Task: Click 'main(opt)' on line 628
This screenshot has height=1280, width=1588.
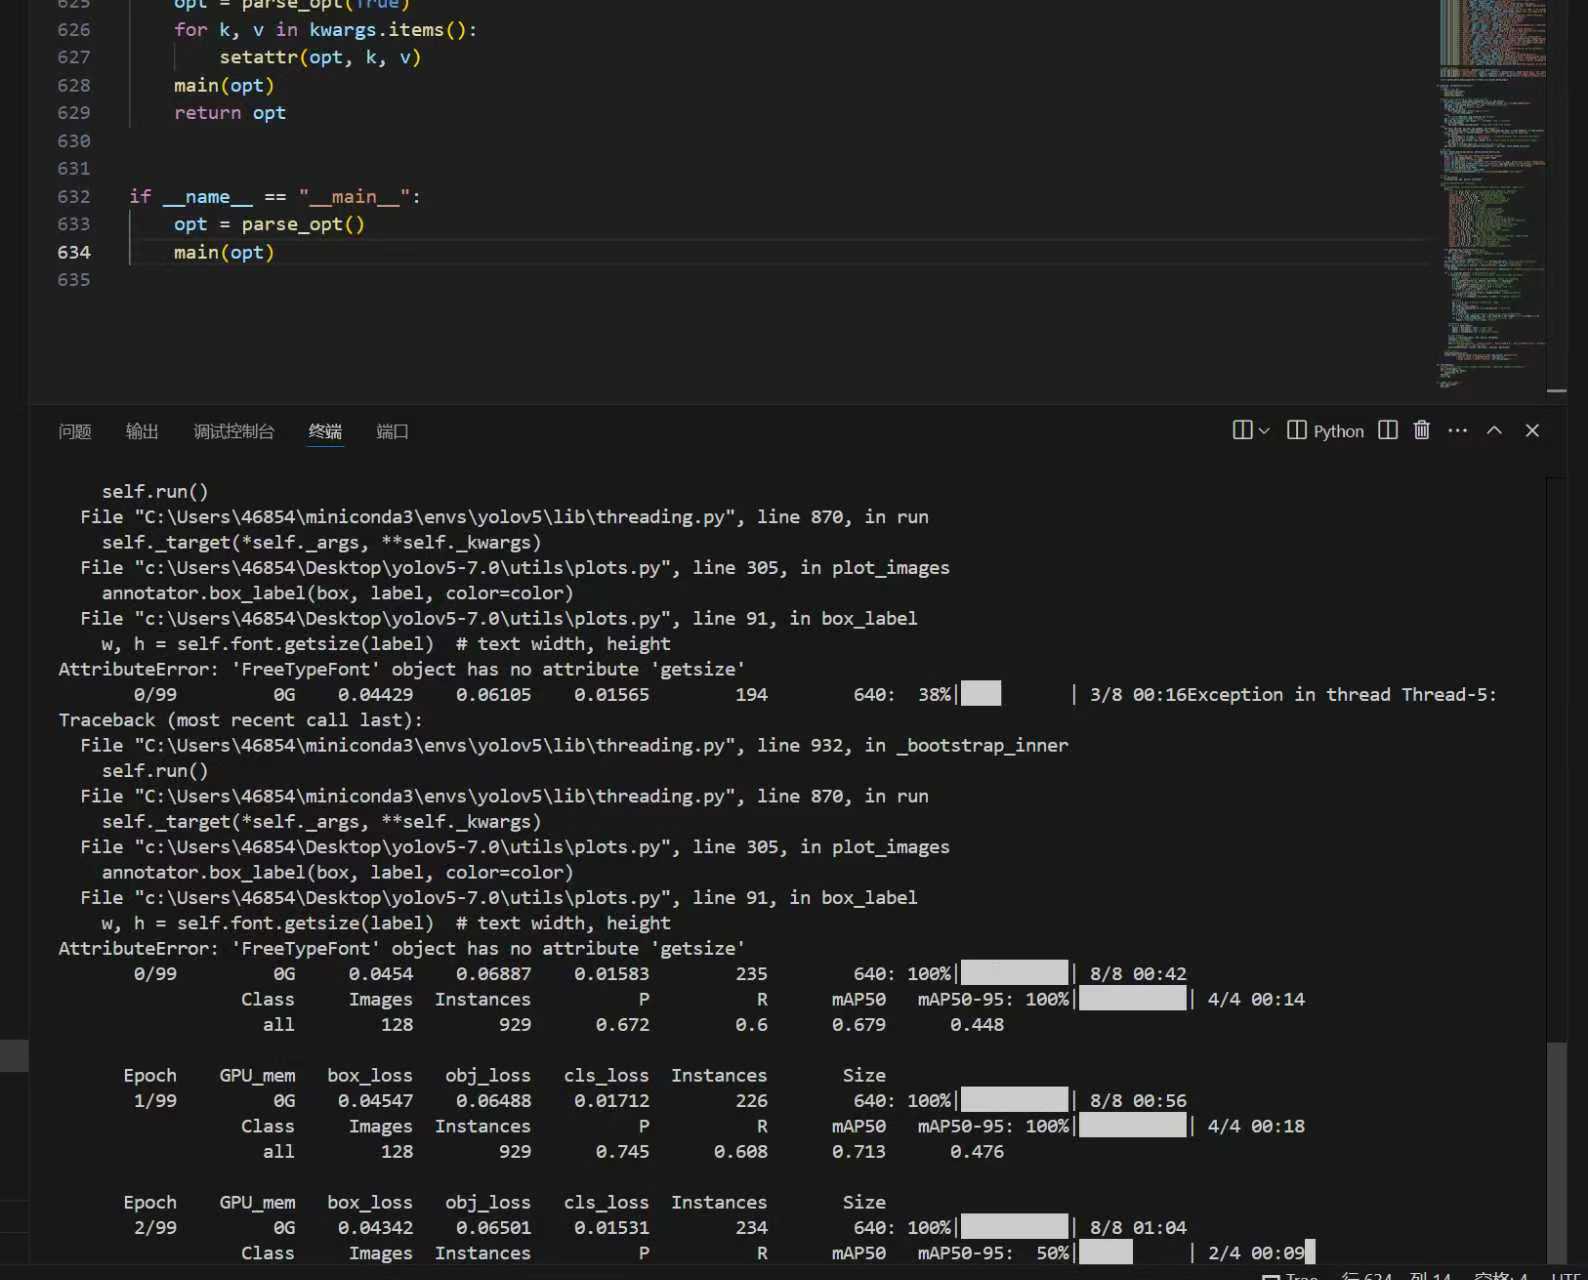Action: (x=224, y=85)
